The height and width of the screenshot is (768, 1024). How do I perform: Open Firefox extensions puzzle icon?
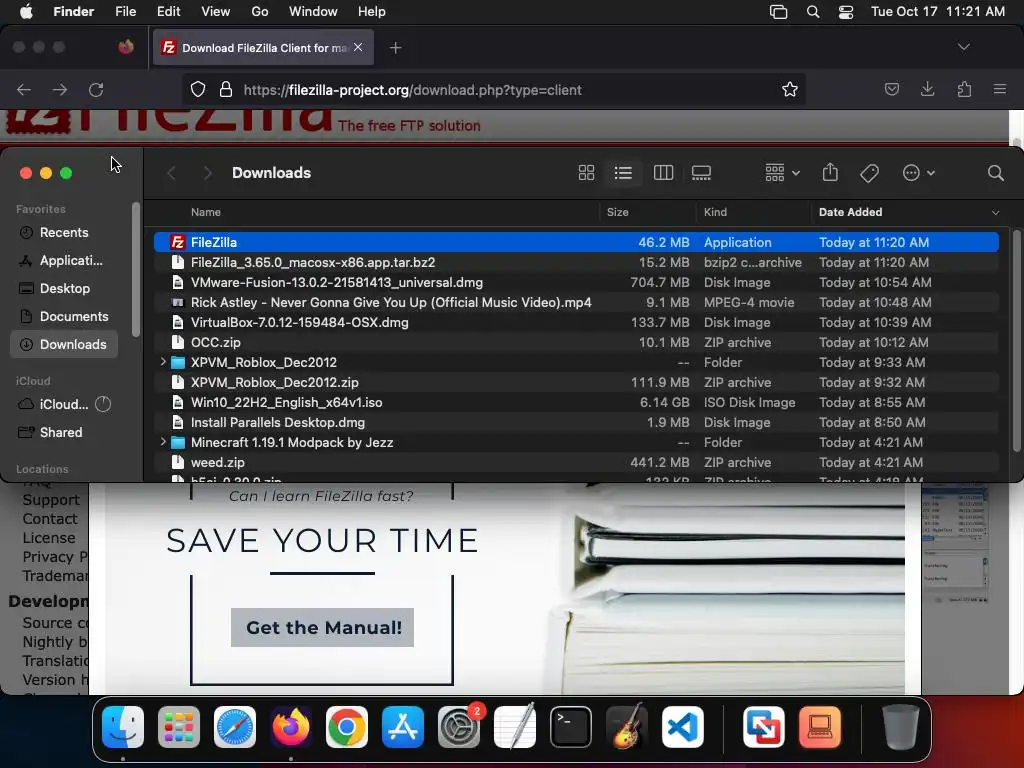click(964, 89)
